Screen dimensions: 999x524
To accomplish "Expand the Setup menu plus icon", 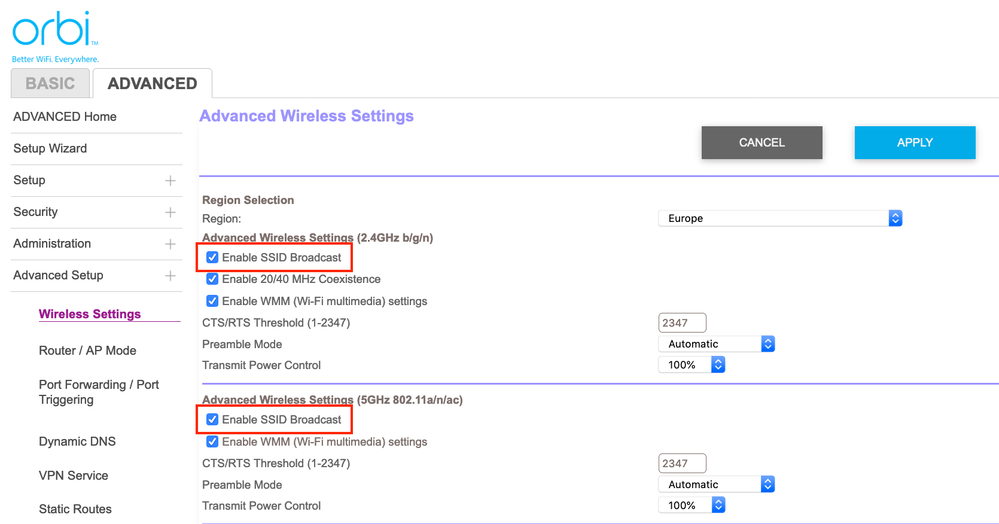I will click(170, 181).
